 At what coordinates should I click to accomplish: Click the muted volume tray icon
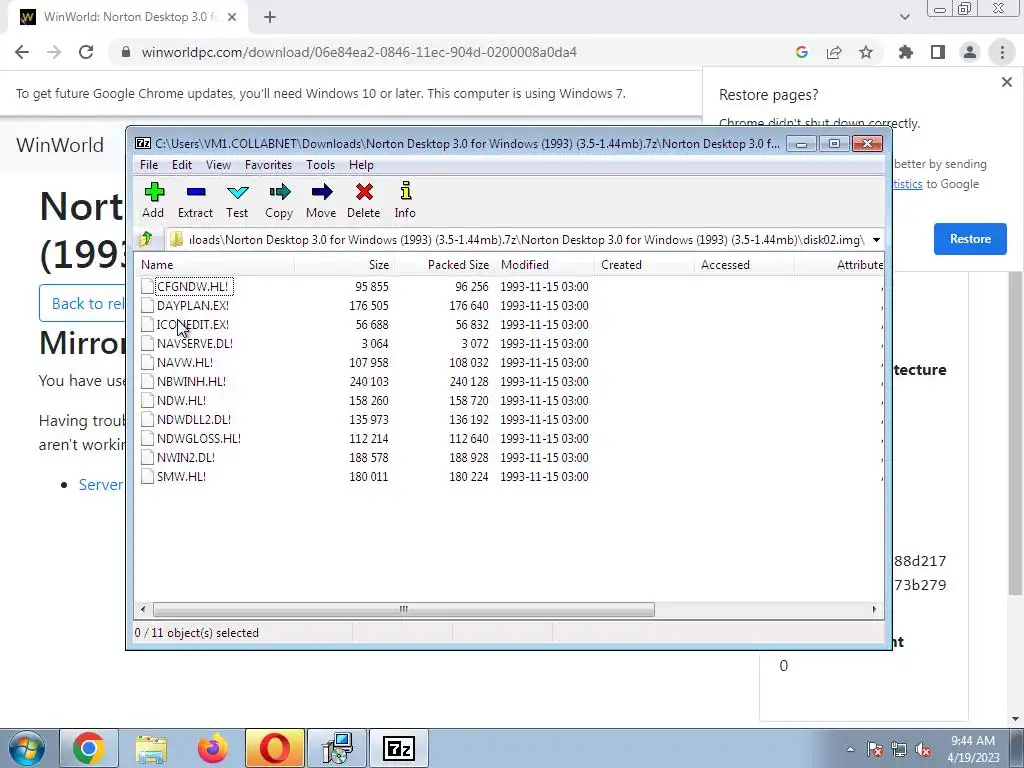tap(923, 750)
